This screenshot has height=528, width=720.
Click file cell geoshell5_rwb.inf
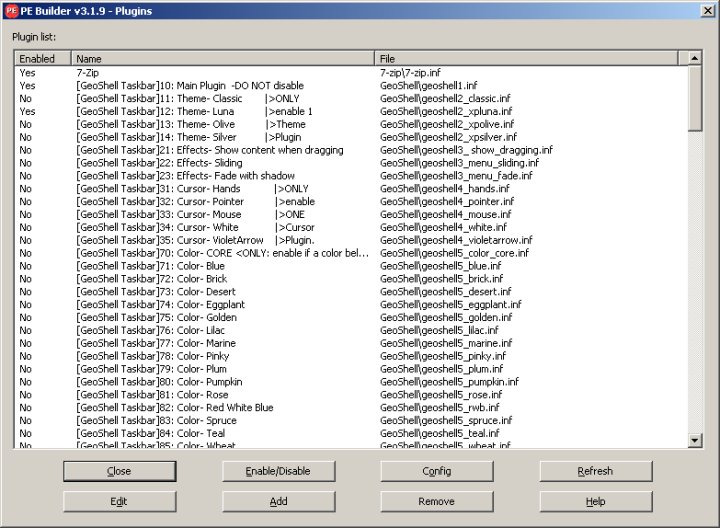pos(439,407)
